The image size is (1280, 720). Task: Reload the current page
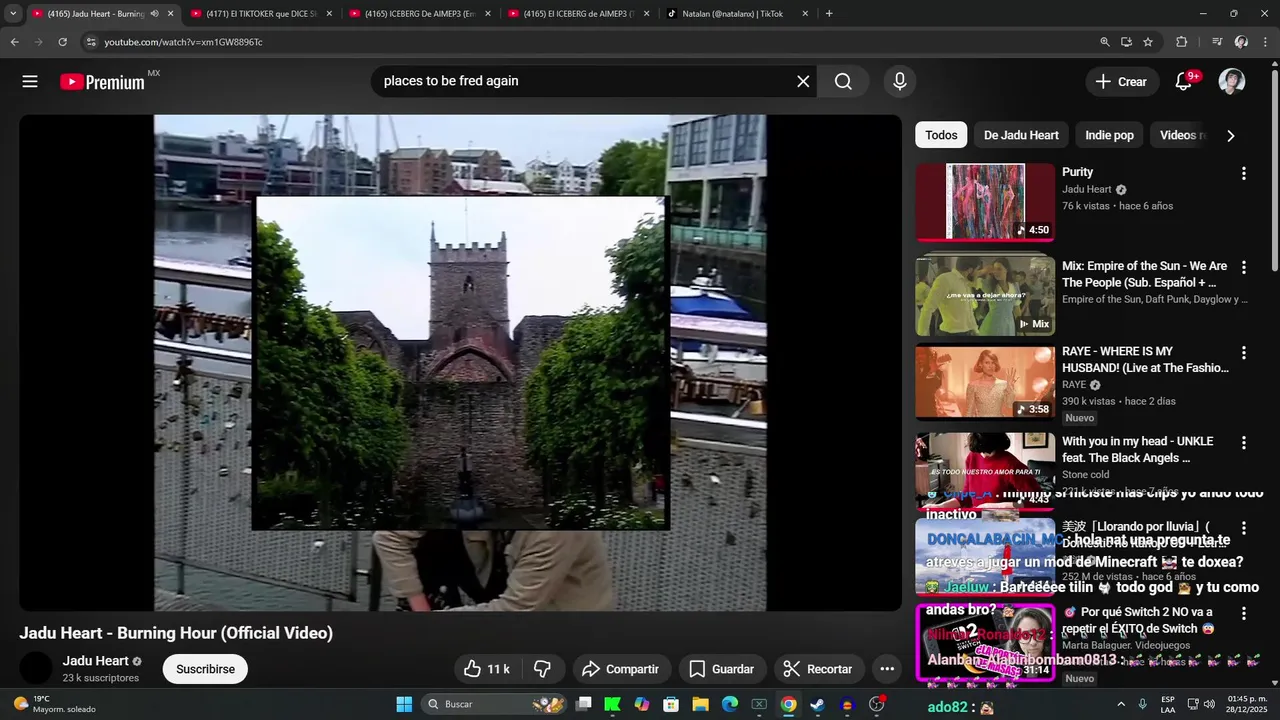[x=62, y=42]
